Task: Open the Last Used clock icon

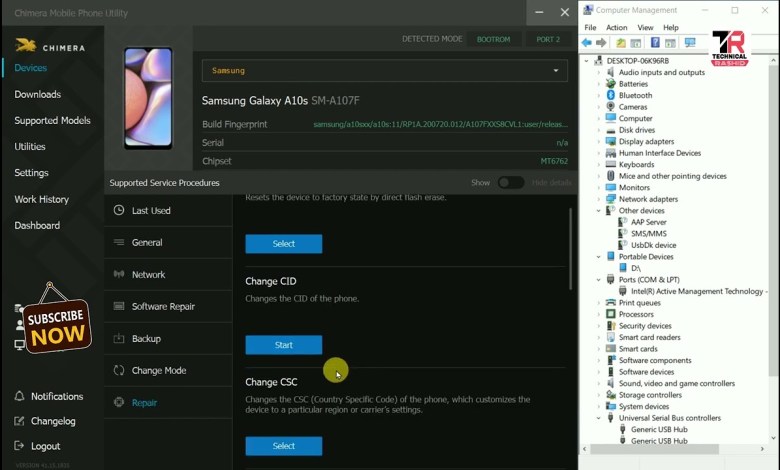Action: pyautogui.click(x=119, y=211)
